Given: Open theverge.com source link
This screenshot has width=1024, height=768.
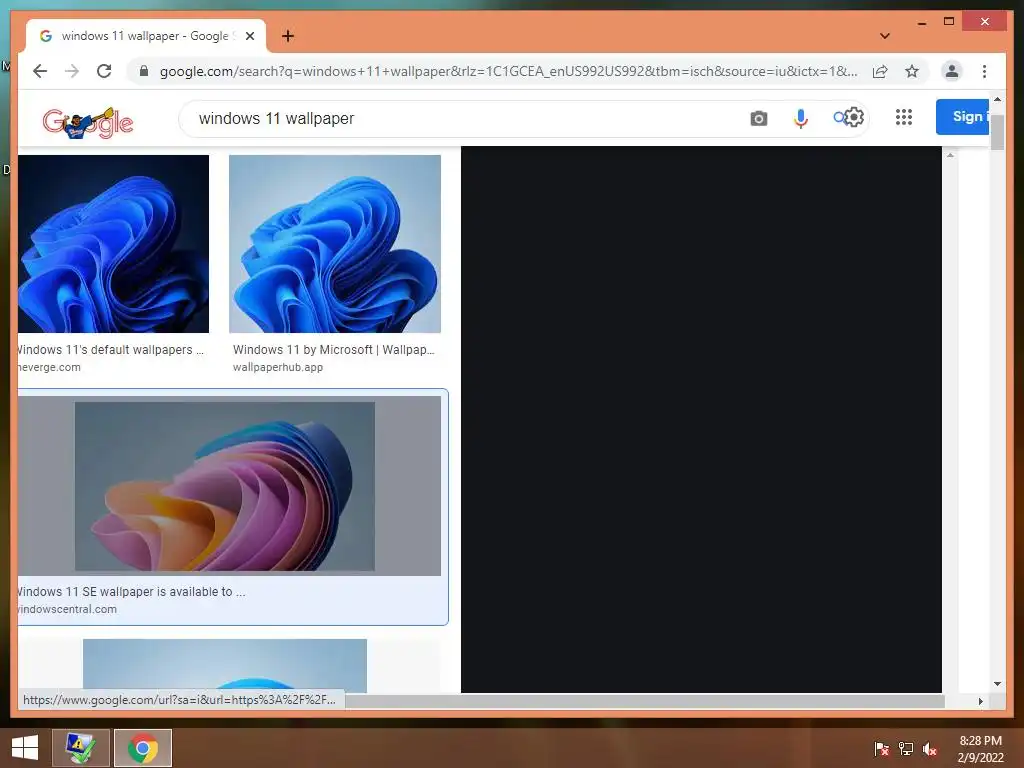Looking at the screenshot, I should click(49, 367).
